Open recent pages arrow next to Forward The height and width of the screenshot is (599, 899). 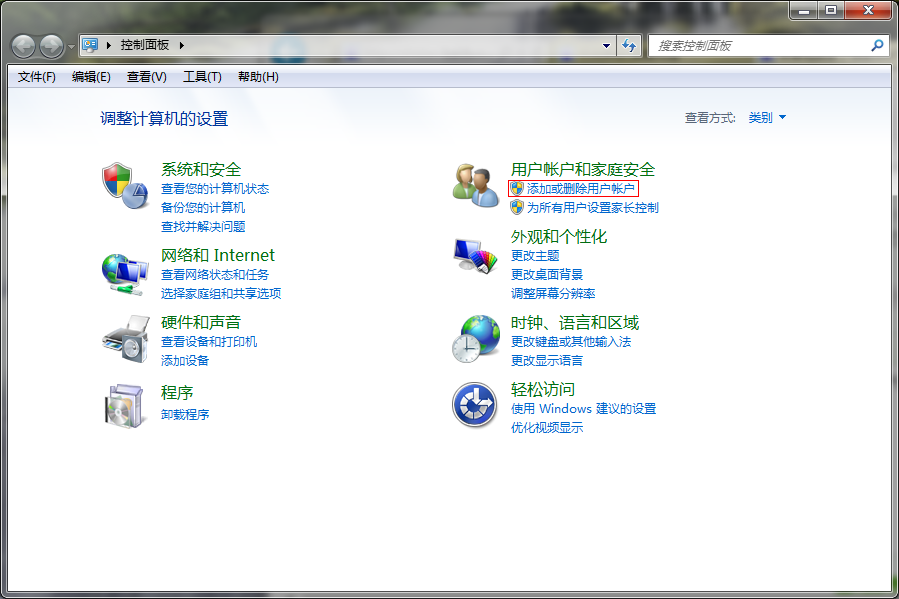click(x=71, y=46)
